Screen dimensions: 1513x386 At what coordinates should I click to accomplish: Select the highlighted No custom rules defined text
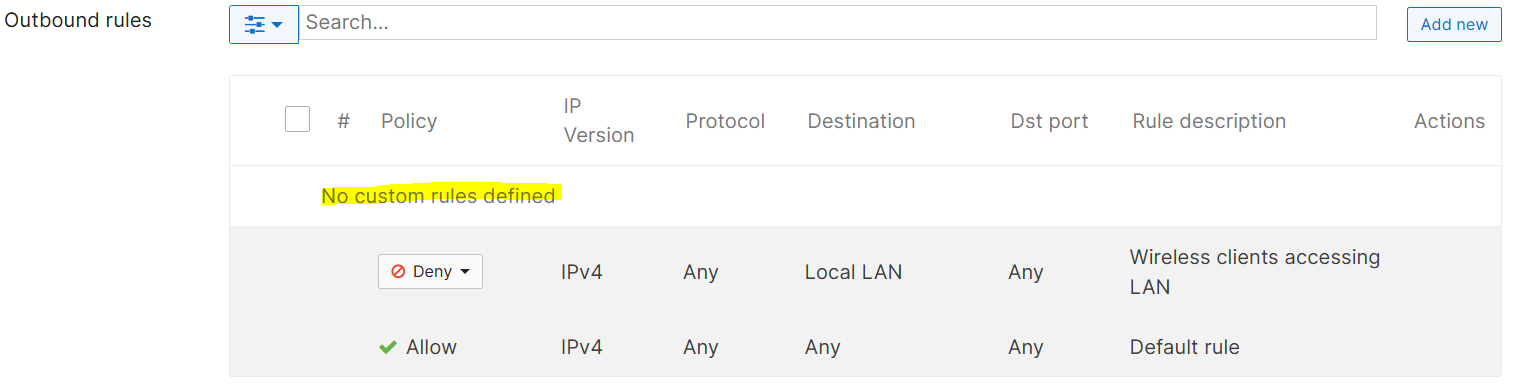click(x=438, y=196)
